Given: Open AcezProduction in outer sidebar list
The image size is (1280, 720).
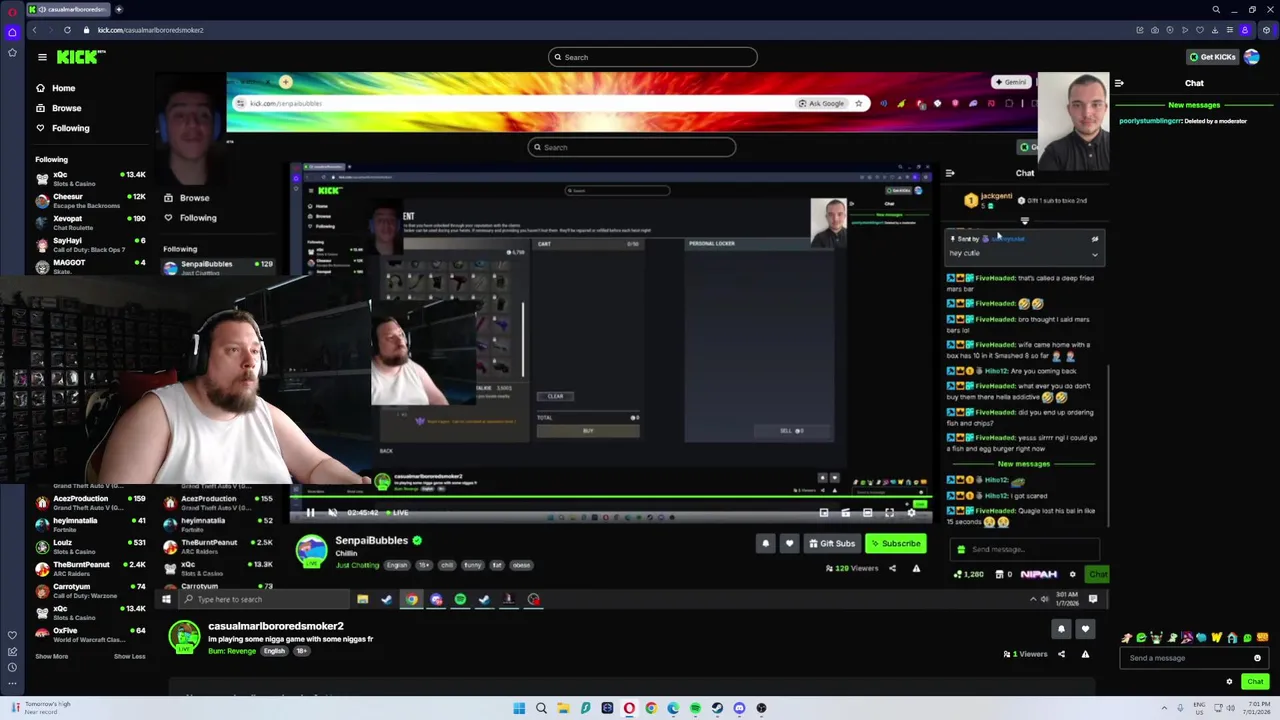Looking at the screenshot, I should 91,502.
